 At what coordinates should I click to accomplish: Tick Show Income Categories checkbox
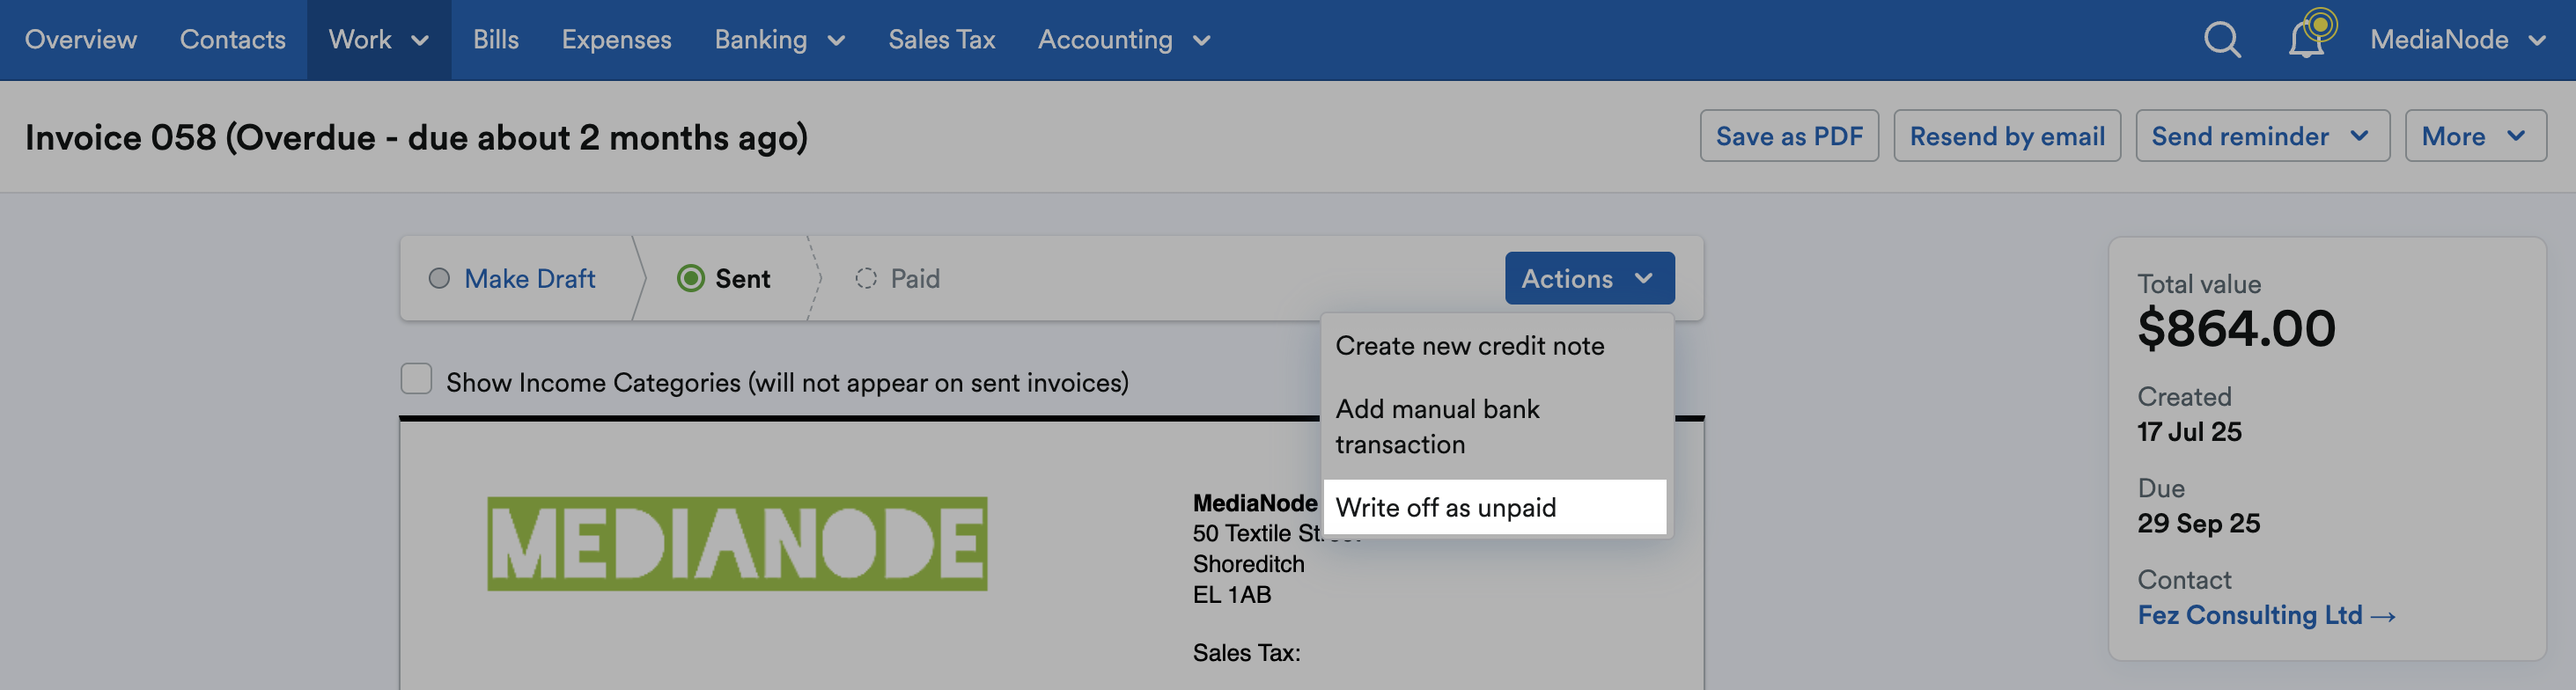[416, 379]
